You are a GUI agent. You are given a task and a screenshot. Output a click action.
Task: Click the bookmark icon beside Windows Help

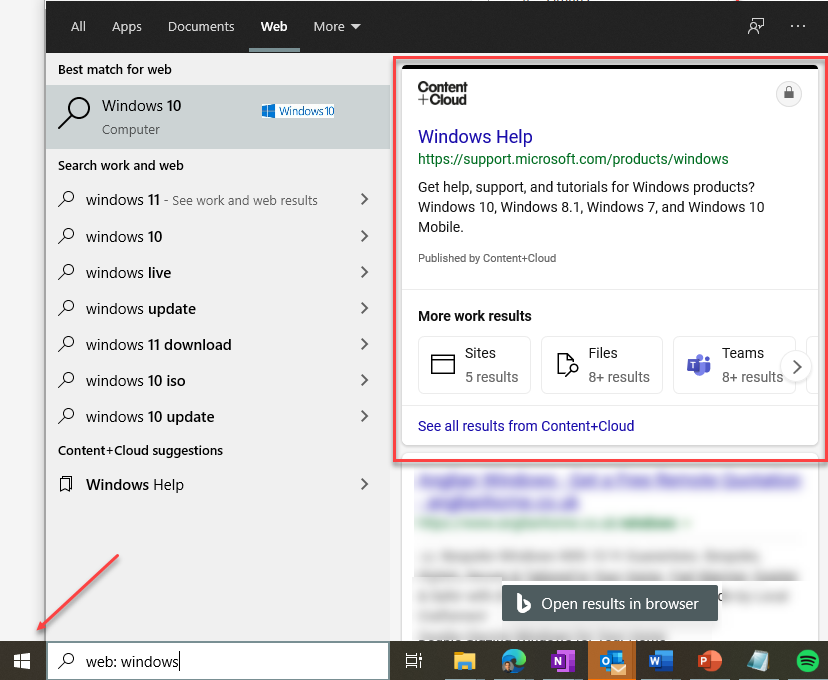click(x=66, y=484)
